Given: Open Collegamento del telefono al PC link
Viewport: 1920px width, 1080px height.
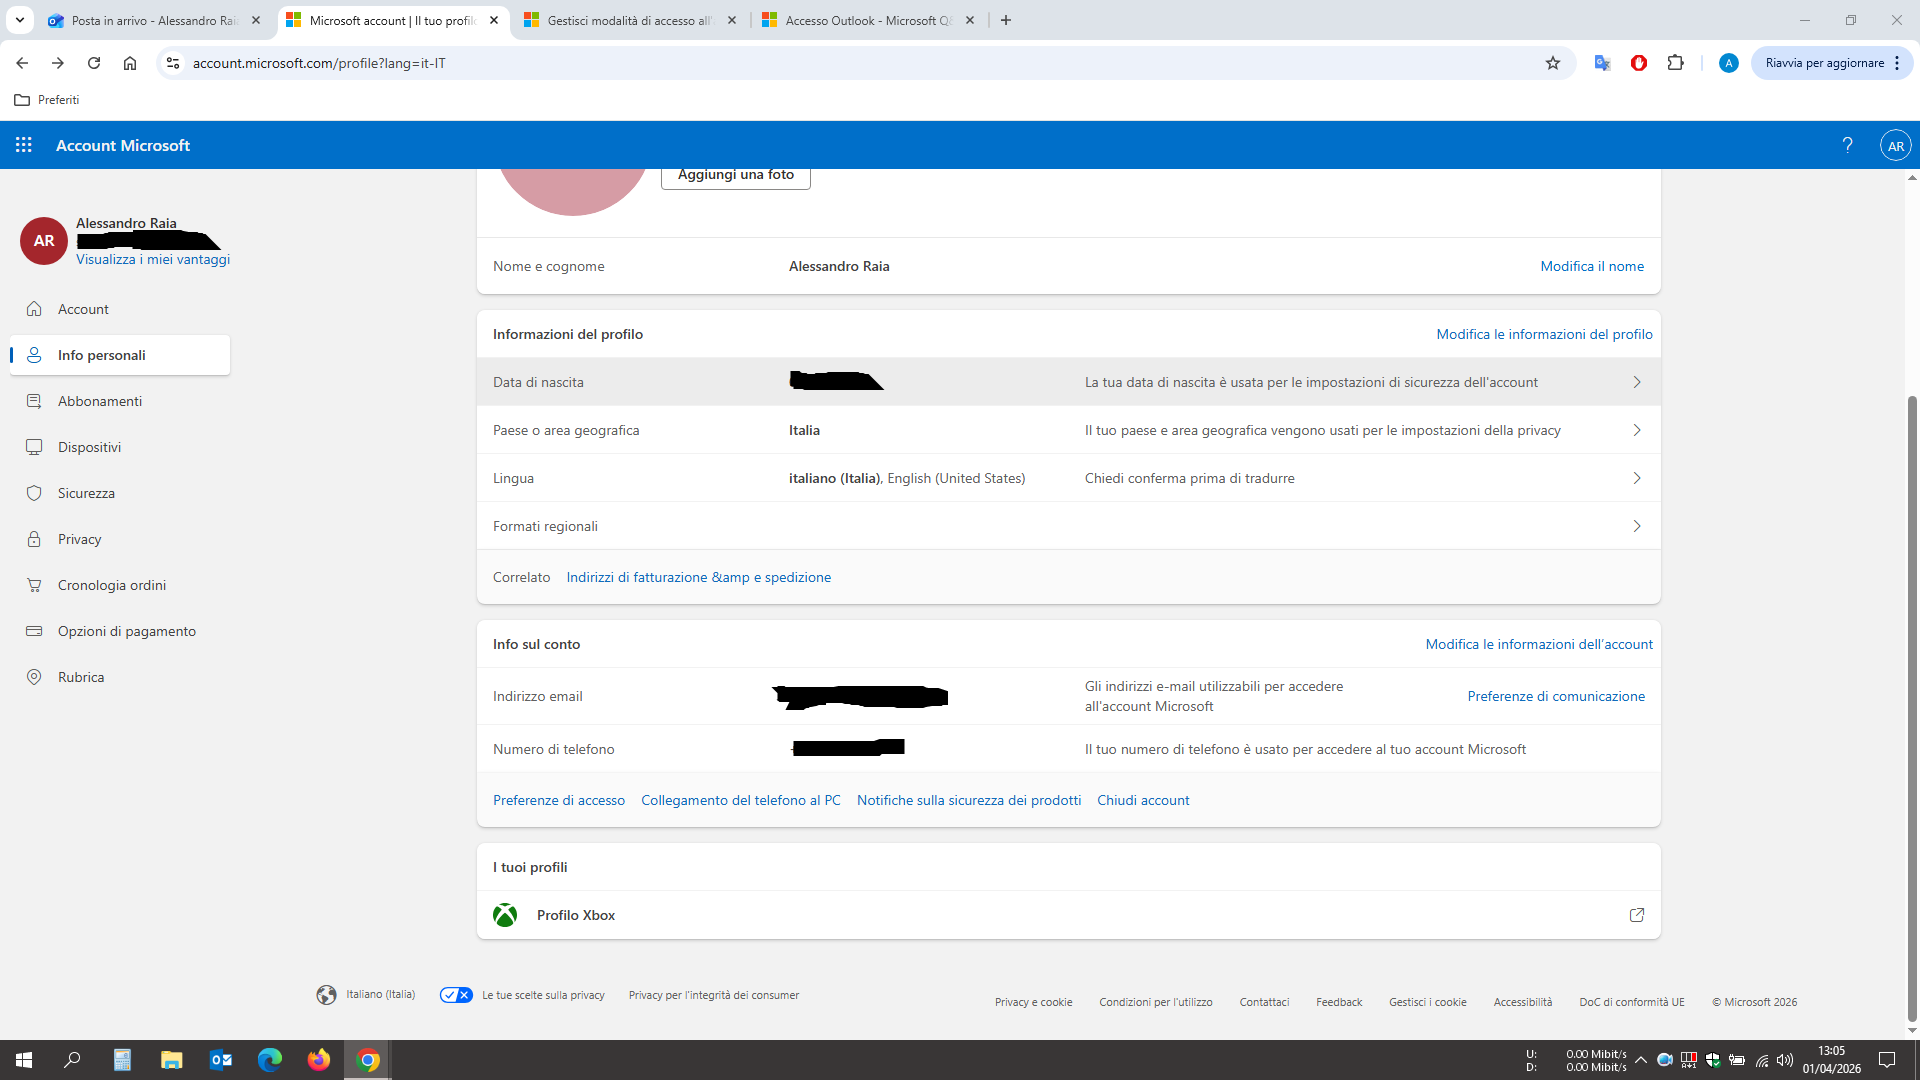Looking at the screenshot, I should coord(741,800).
